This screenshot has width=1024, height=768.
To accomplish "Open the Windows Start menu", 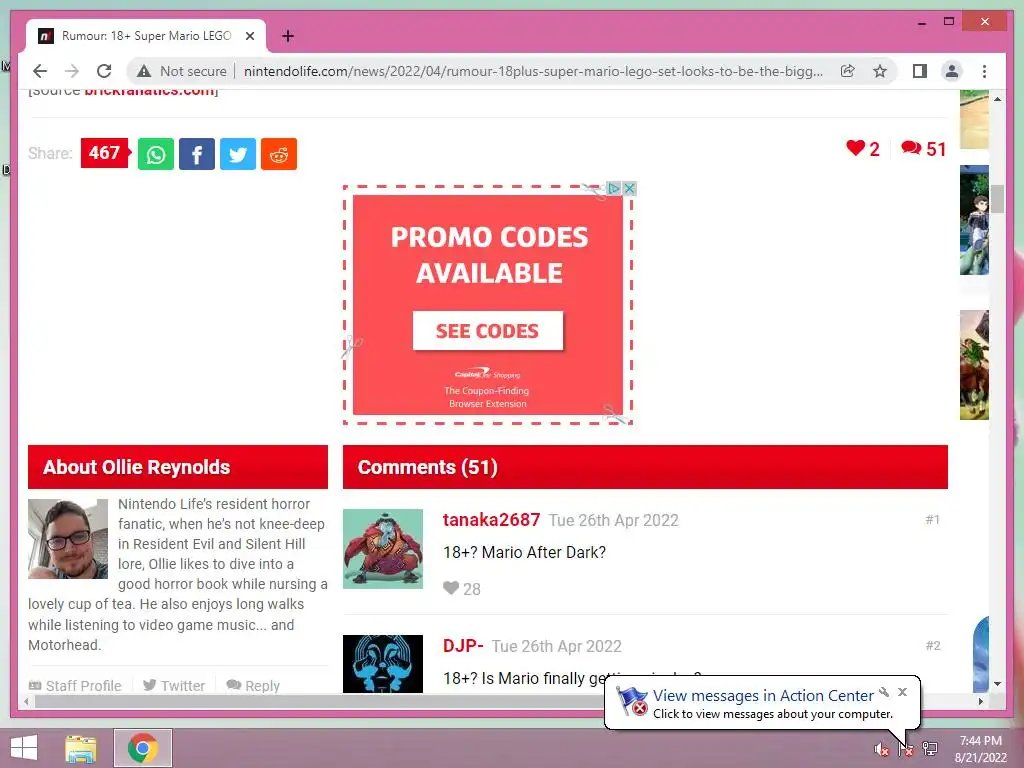I will tap(24, 748).
